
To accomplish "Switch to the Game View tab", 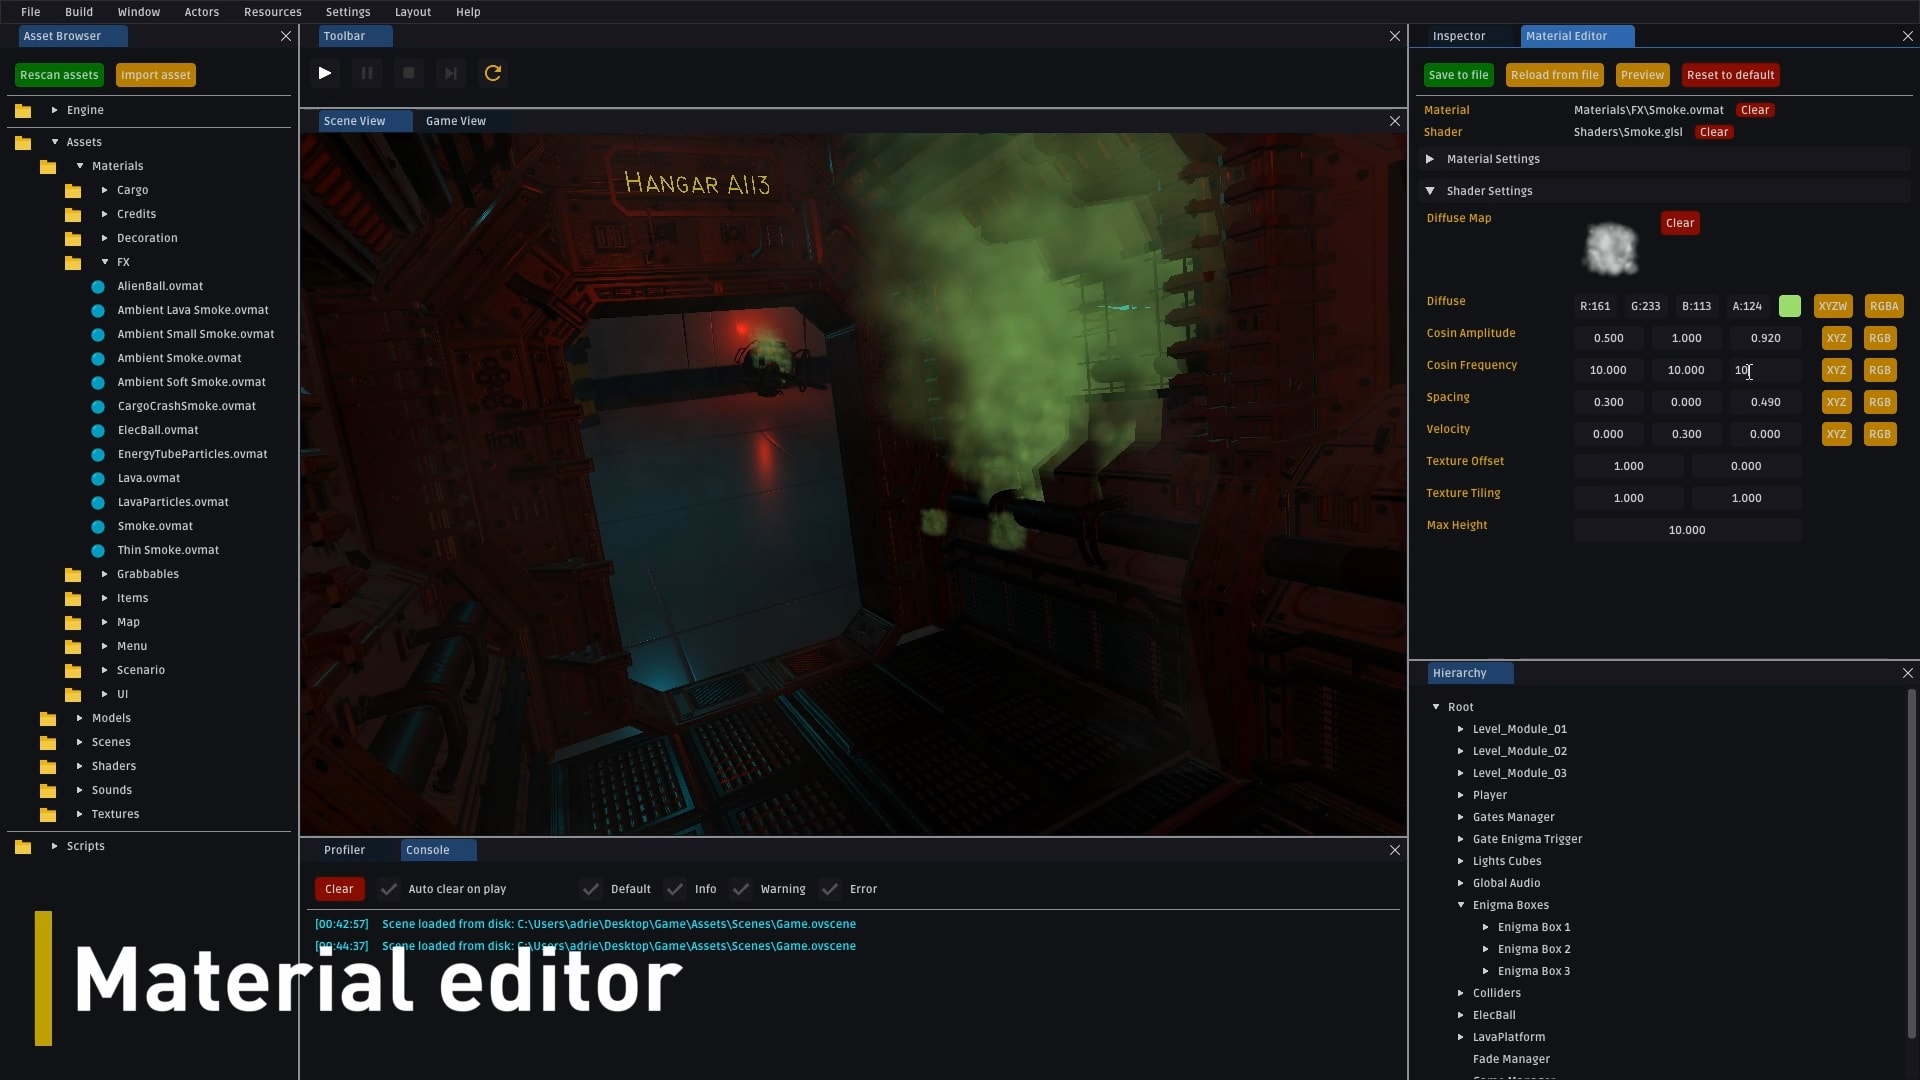I will [x=456, y=121].
